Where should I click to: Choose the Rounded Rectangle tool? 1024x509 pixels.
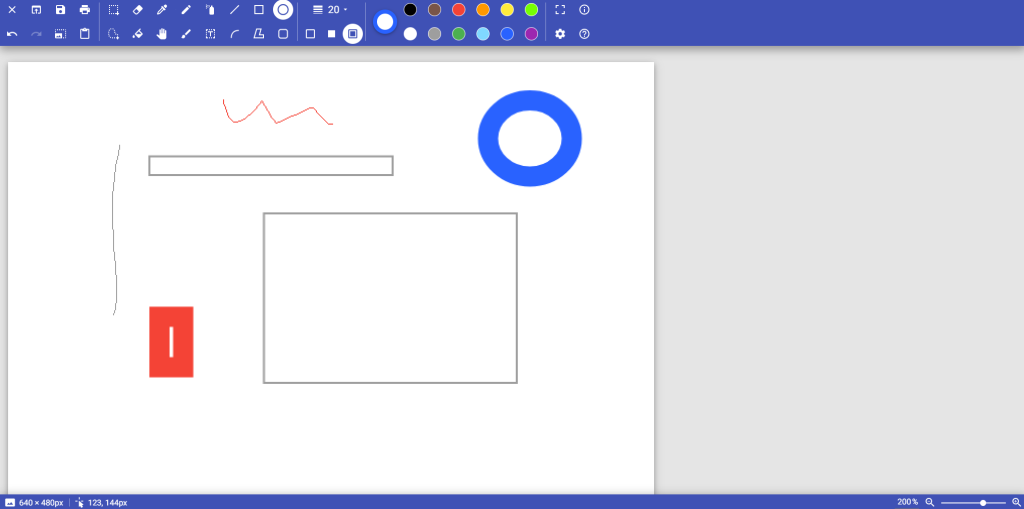(x=283, y=34)
